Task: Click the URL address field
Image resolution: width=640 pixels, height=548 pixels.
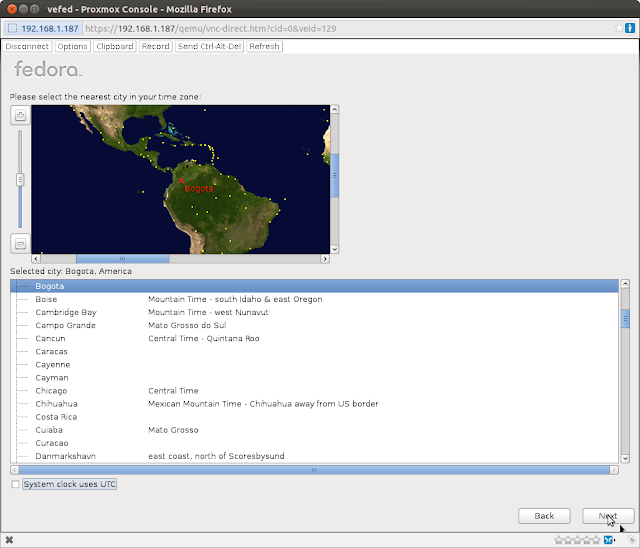Action: [x=347, y=29]
